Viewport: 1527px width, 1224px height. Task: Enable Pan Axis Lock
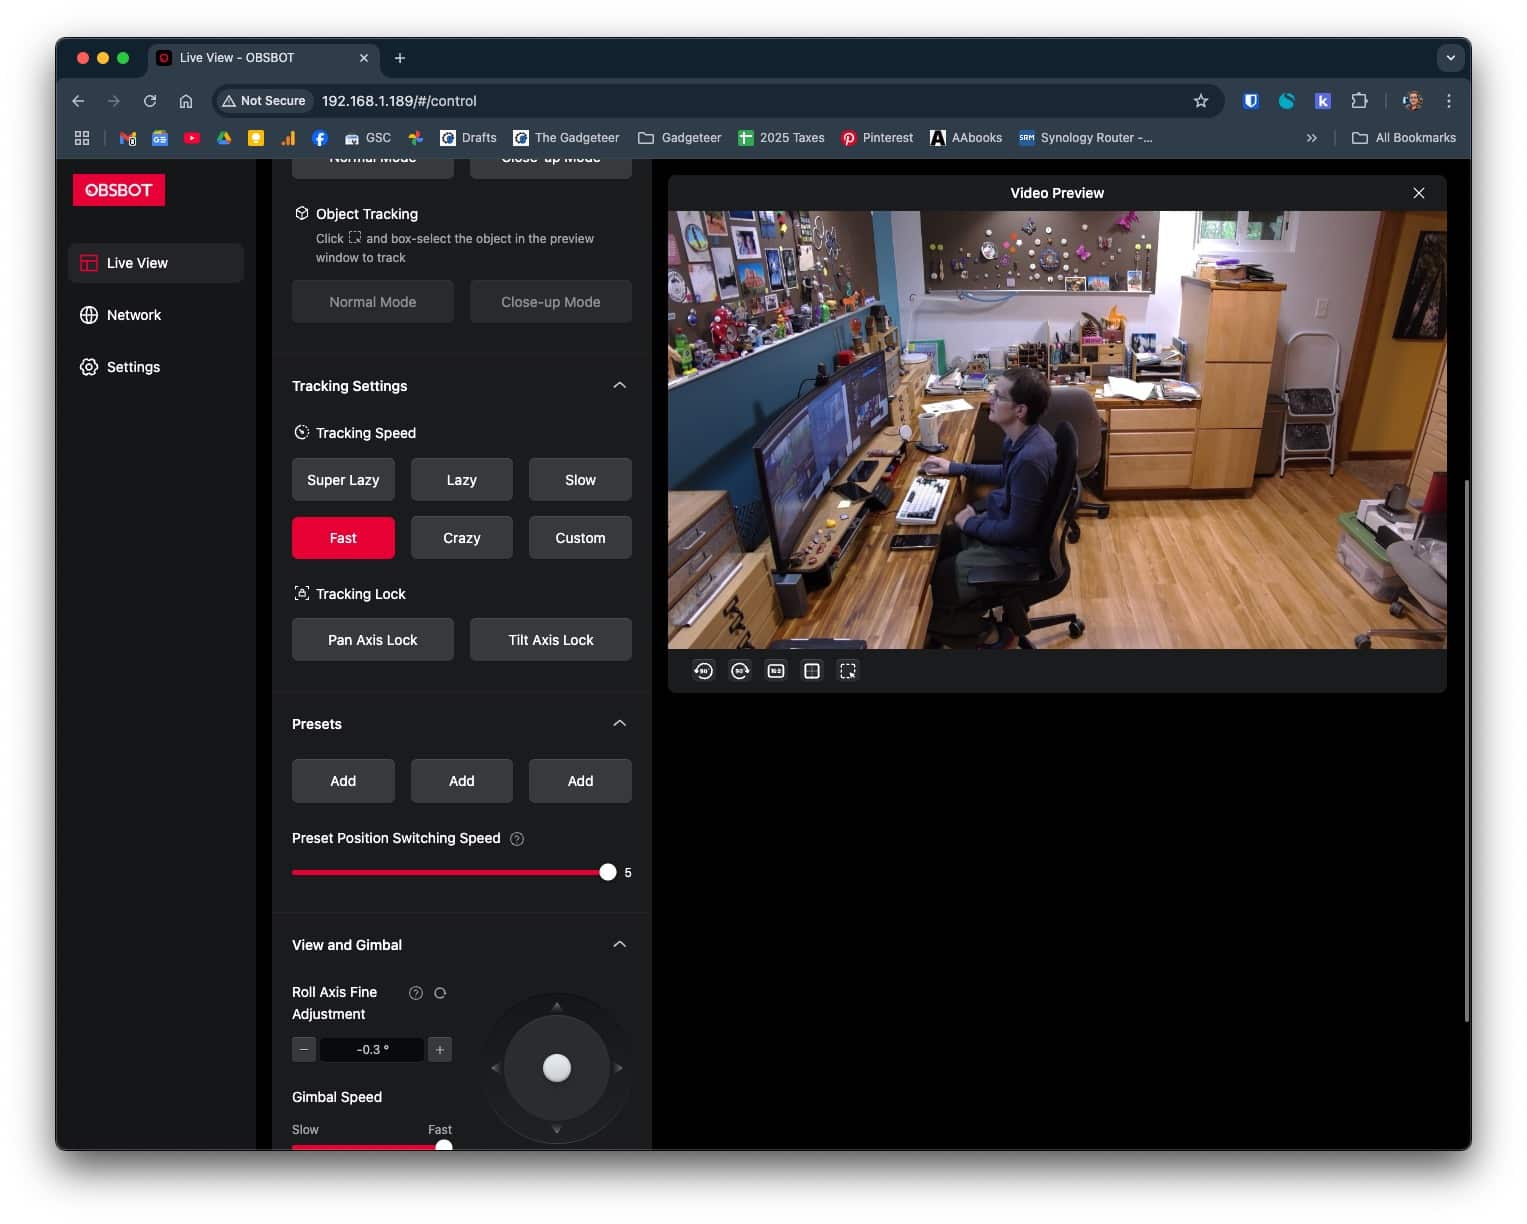(x=372, y=640)
